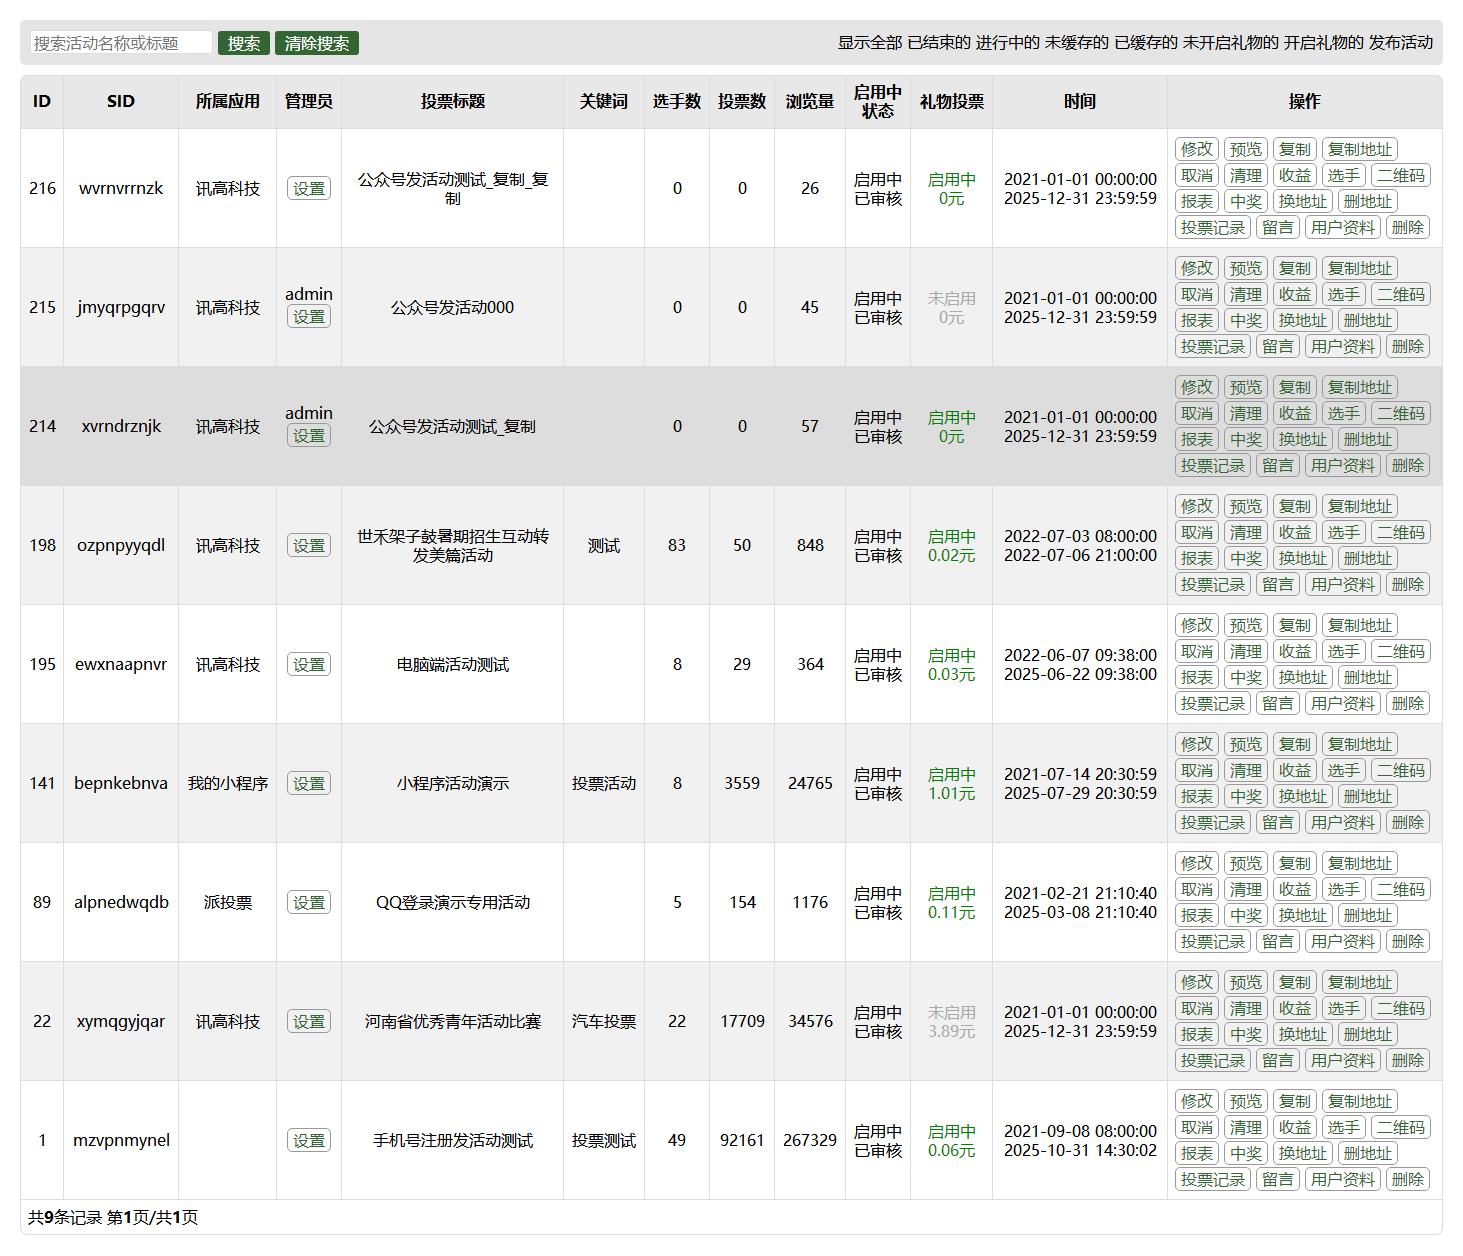Screen dimensions: 1463x1256
Task: Click 设置 for 电脑端活动测试 row
Action: [309, 664]
